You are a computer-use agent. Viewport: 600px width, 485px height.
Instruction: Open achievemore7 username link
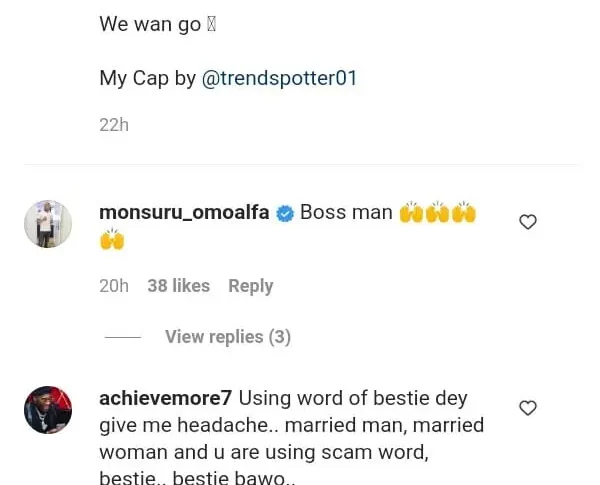pyautogui.click(x=166, y=398)
